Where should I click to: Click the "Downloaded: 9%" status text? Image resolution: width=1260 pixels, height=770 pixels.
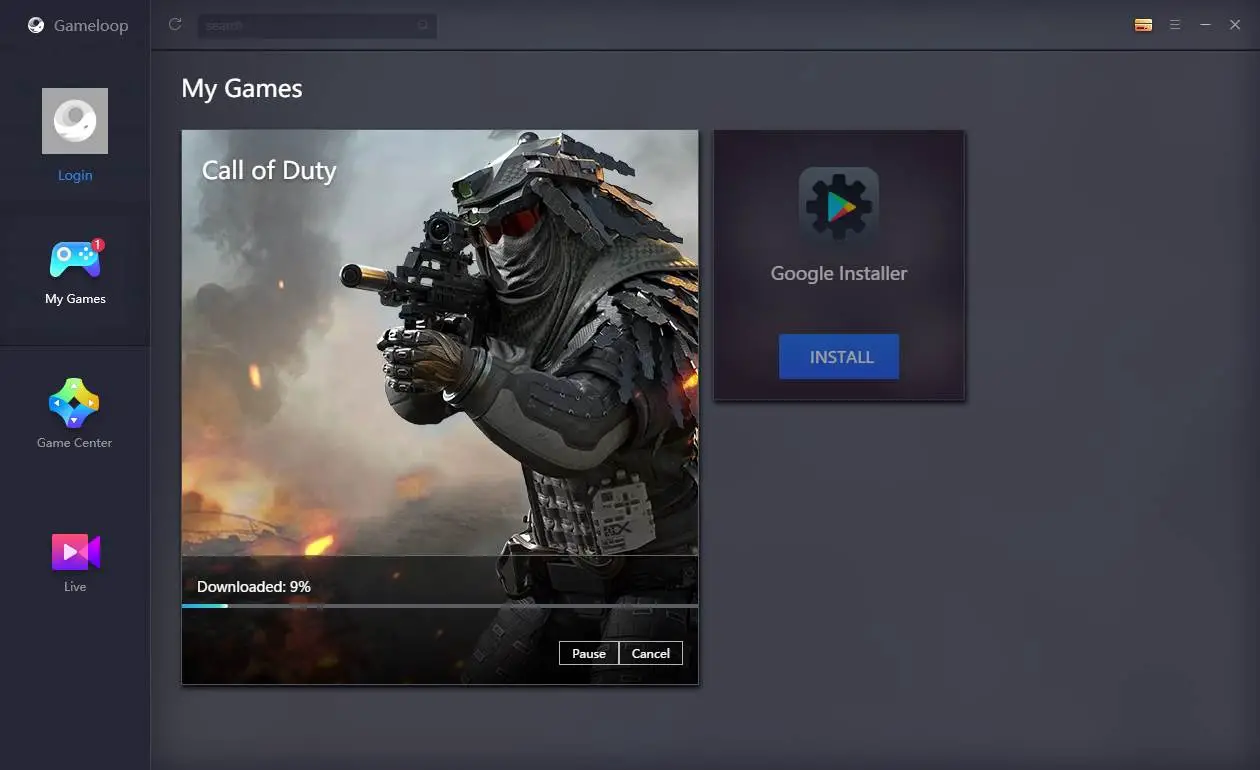[x=254, y=587]
